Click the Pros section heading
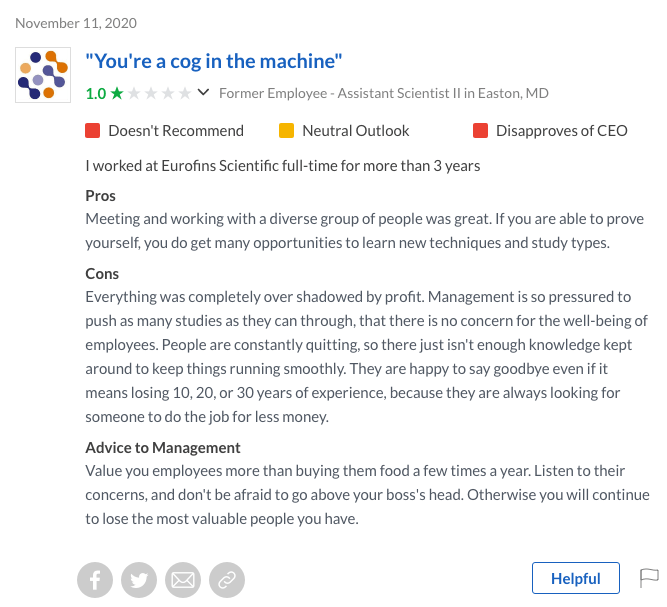This screenshot has height=607, width=667. [101, 196]
